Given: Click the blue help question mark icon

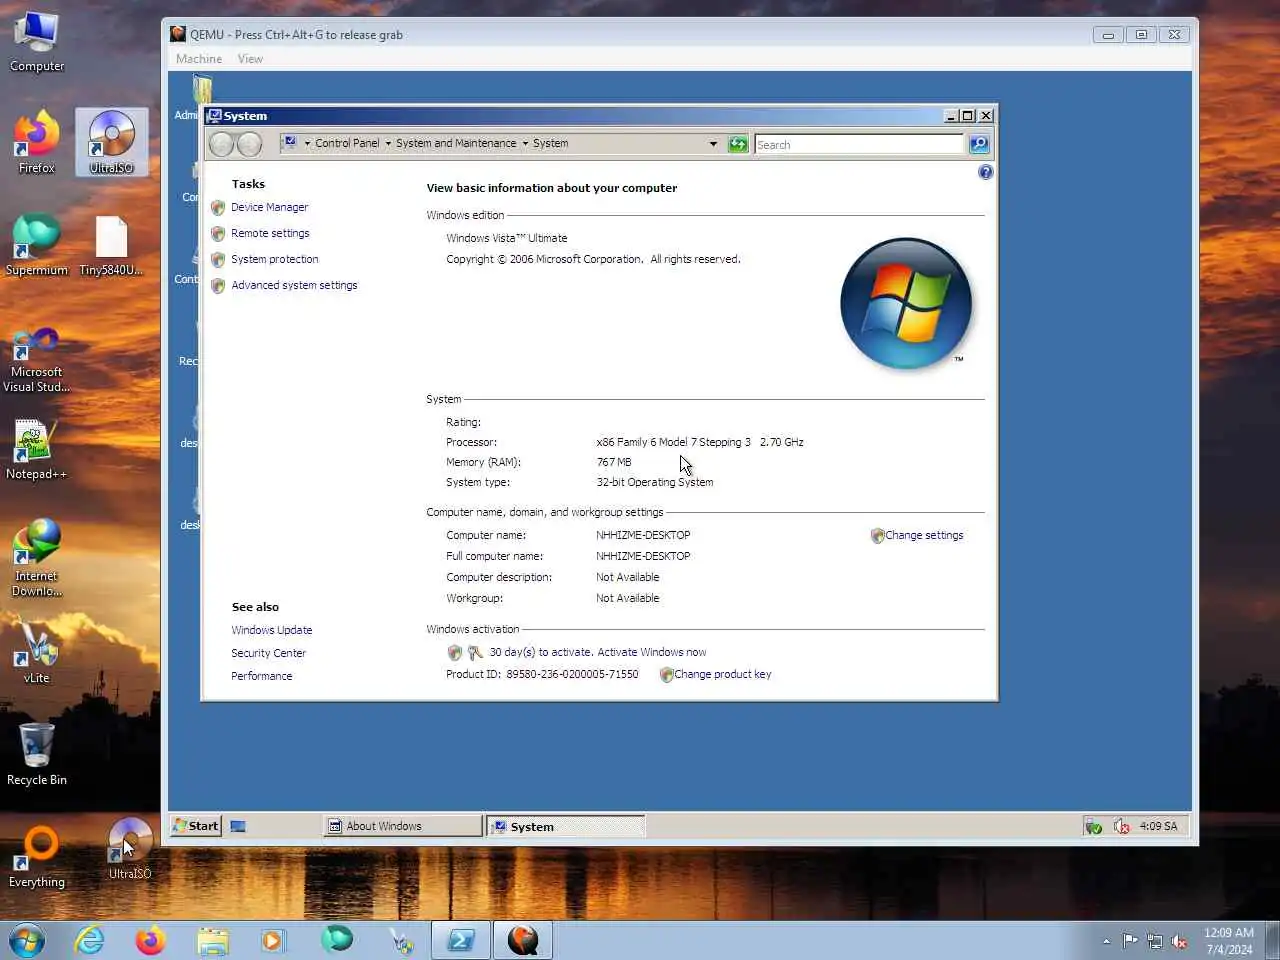Looking at the screenshot, I should point(985,172).
